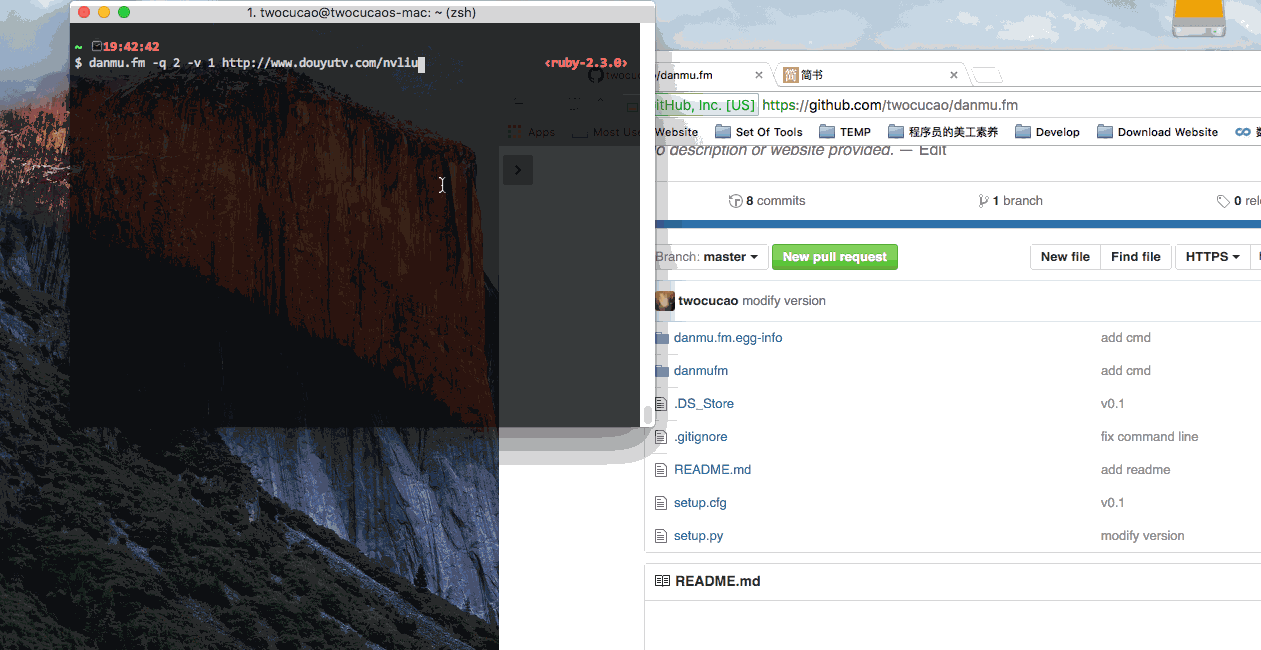
Task: Select the danmu.fm browser tab
Action: pos(700,75)
